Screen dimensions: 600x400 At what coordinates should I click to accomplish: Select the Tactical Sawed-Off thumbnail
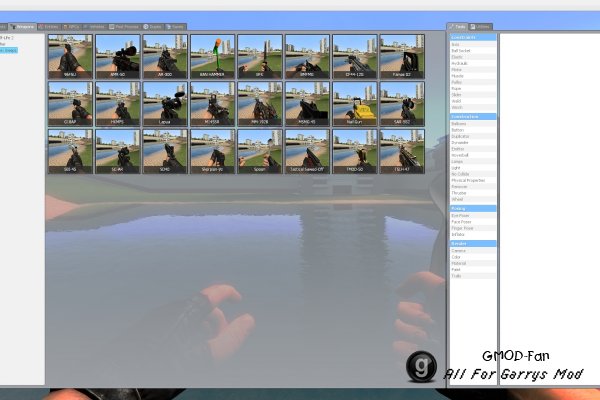click(x=307, y=151)
